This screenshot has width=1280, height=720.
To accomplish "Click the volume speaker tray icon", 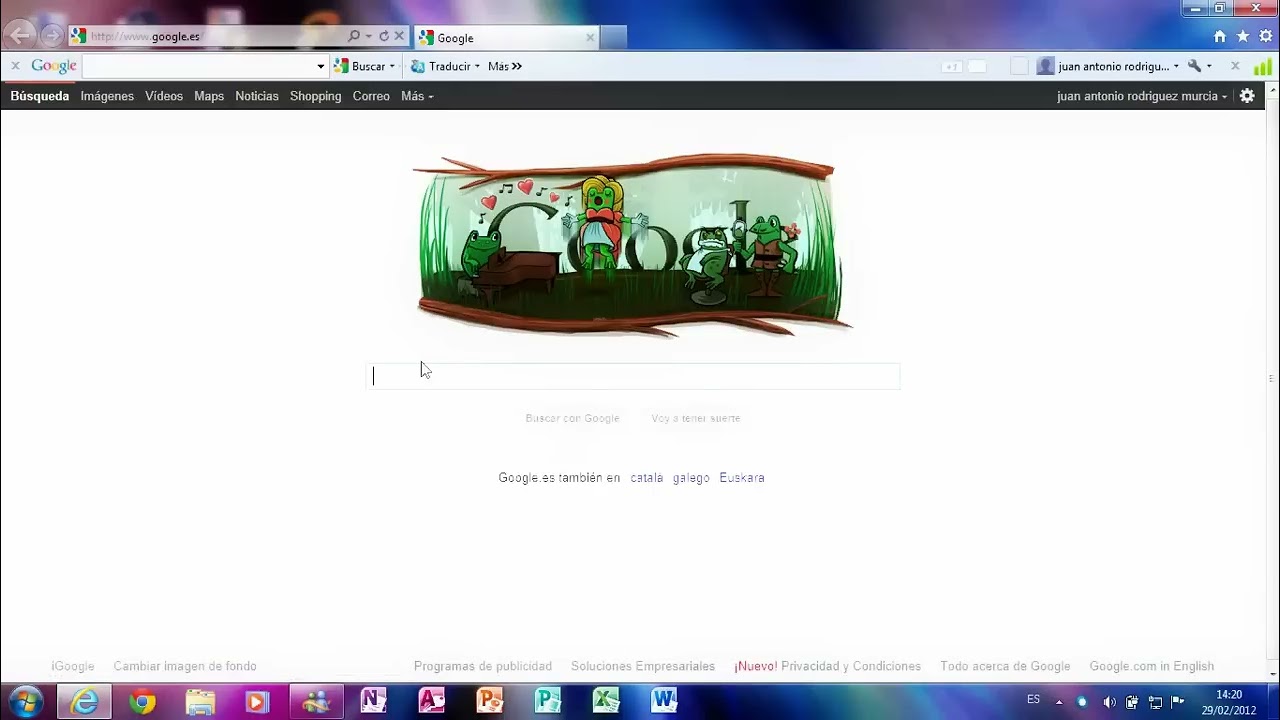I will pyautogui.click(x=1108, y=702).
